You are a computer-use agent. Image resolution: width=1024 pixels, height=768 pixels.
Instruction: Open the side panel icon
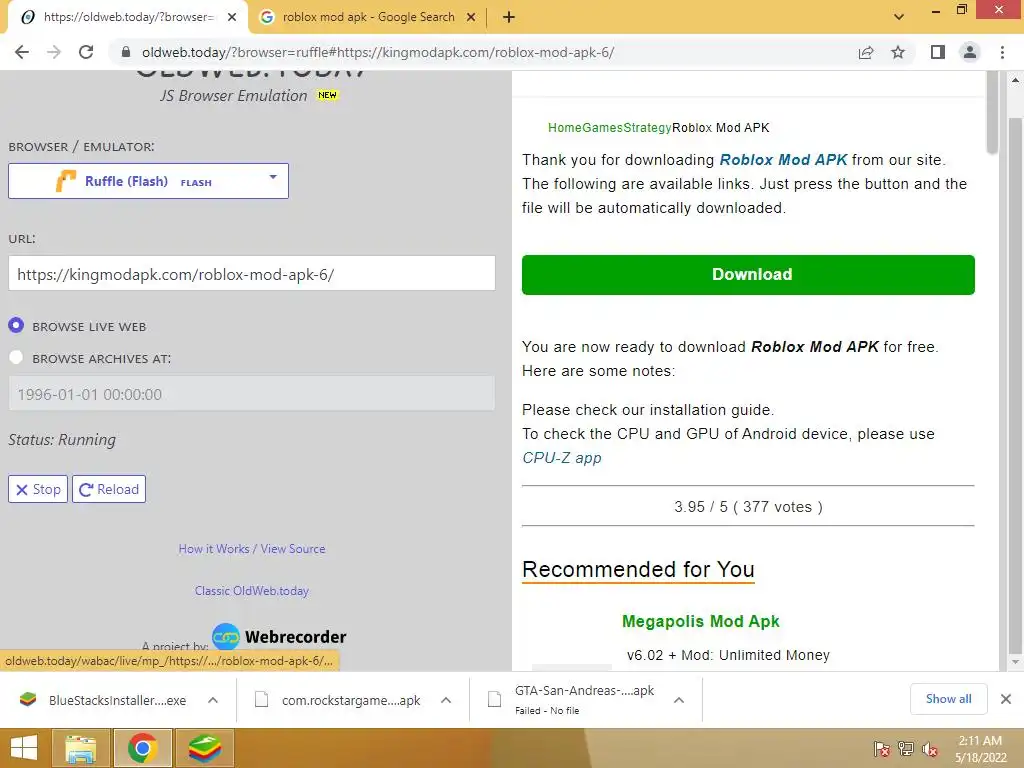coord(938,52)
